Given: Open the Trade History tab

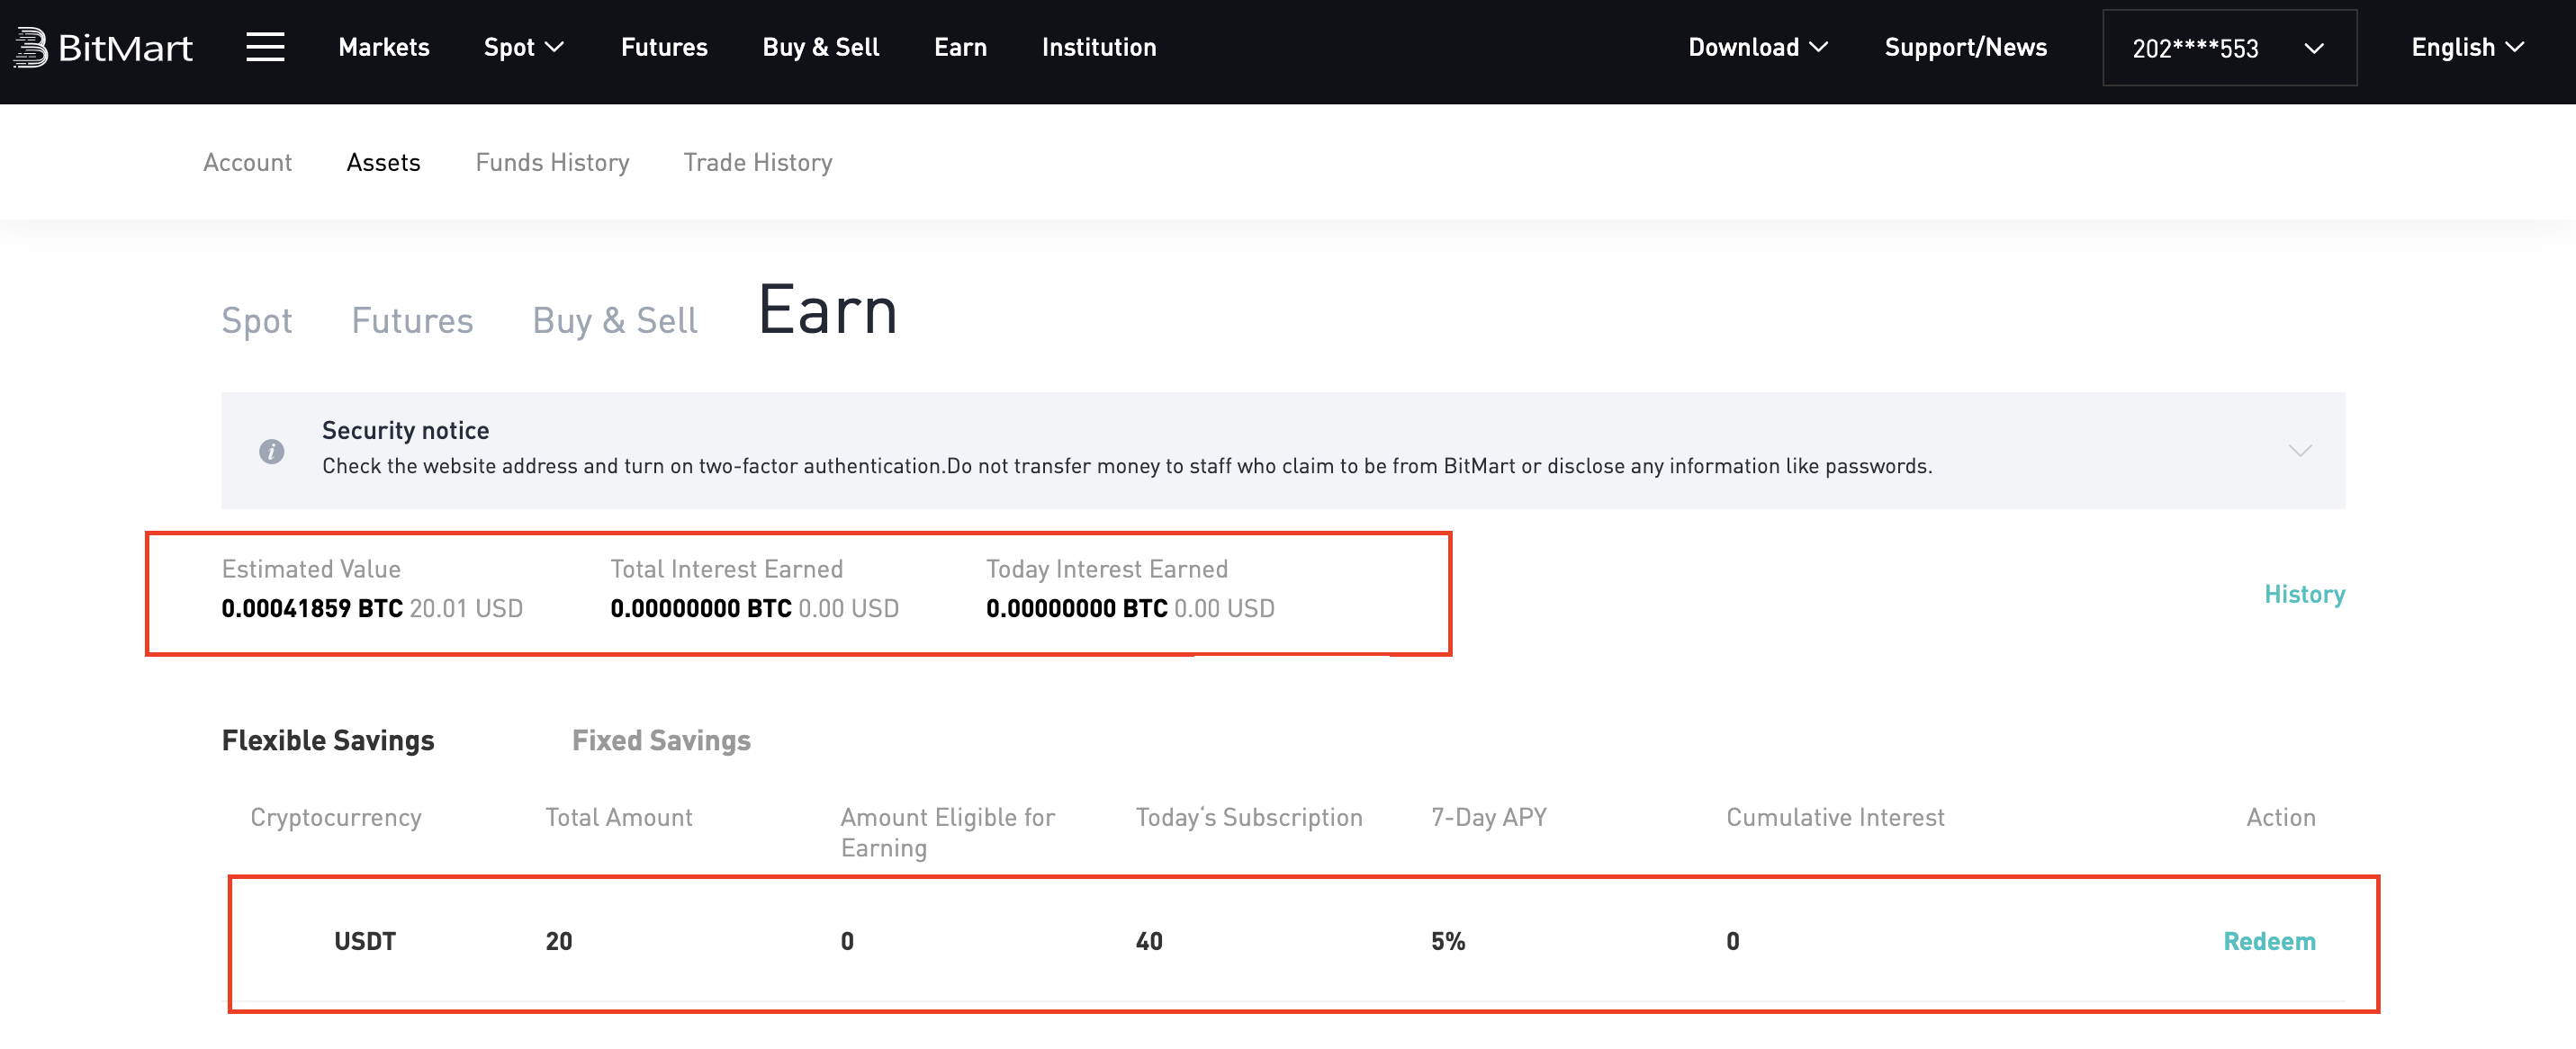Looking at the screenshot, I should 757,162.
